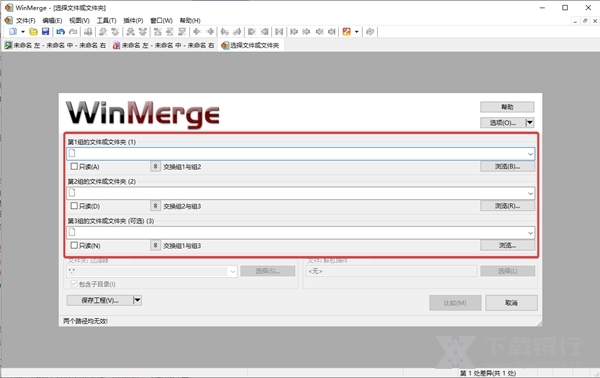Open the 帮助(H) menu
Screen dimensions: 600x378
[x=190, y=20]
